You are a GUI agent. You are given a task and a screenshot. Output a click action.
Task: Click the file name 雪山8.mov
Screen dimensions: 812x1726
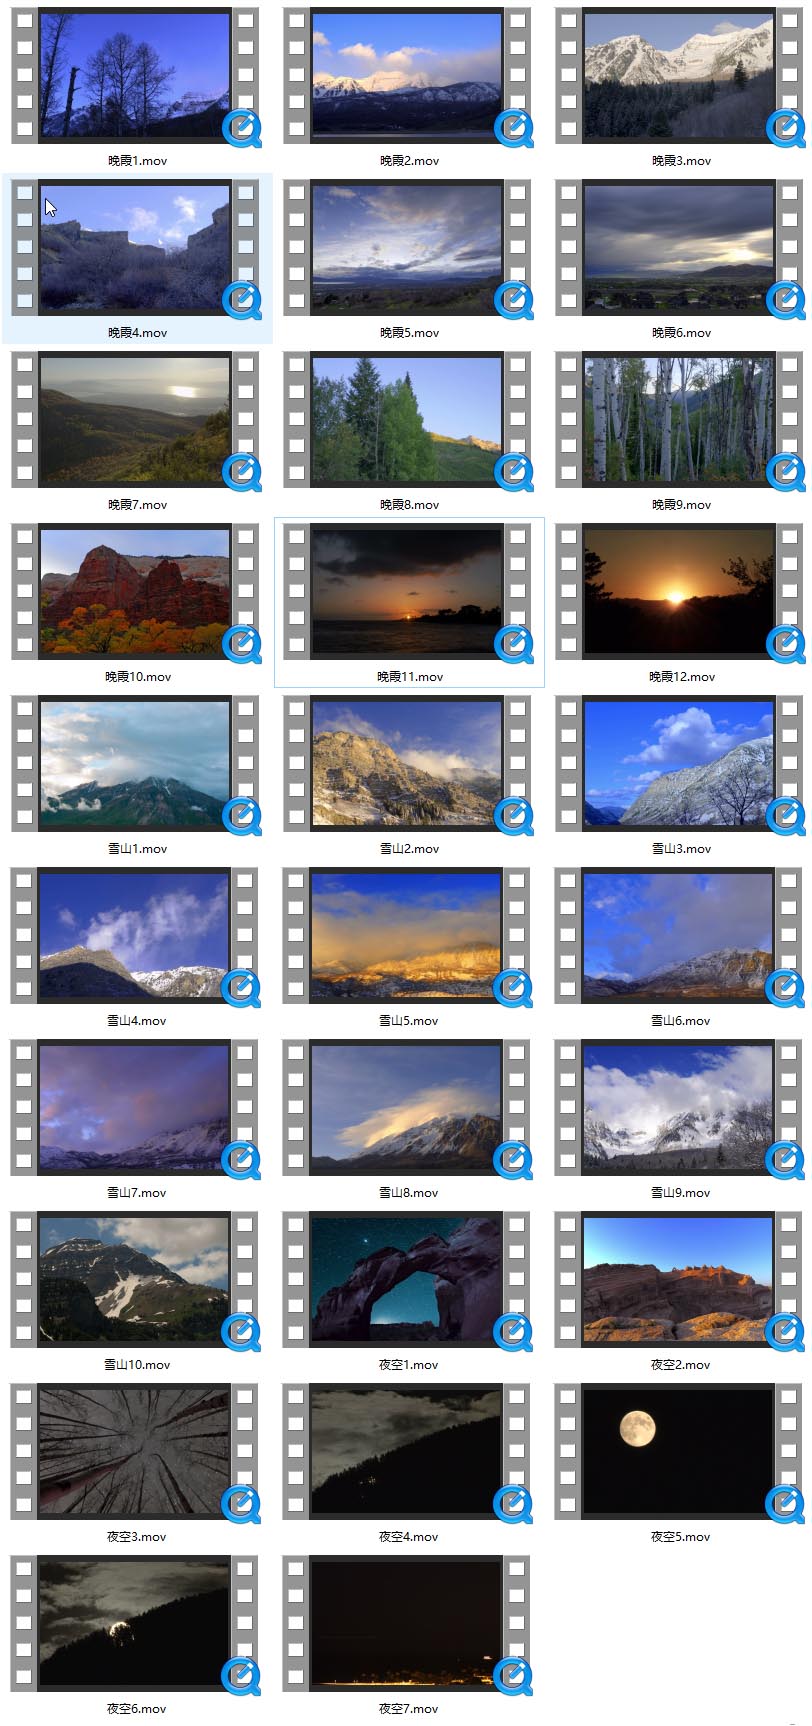click(409, 1193)
